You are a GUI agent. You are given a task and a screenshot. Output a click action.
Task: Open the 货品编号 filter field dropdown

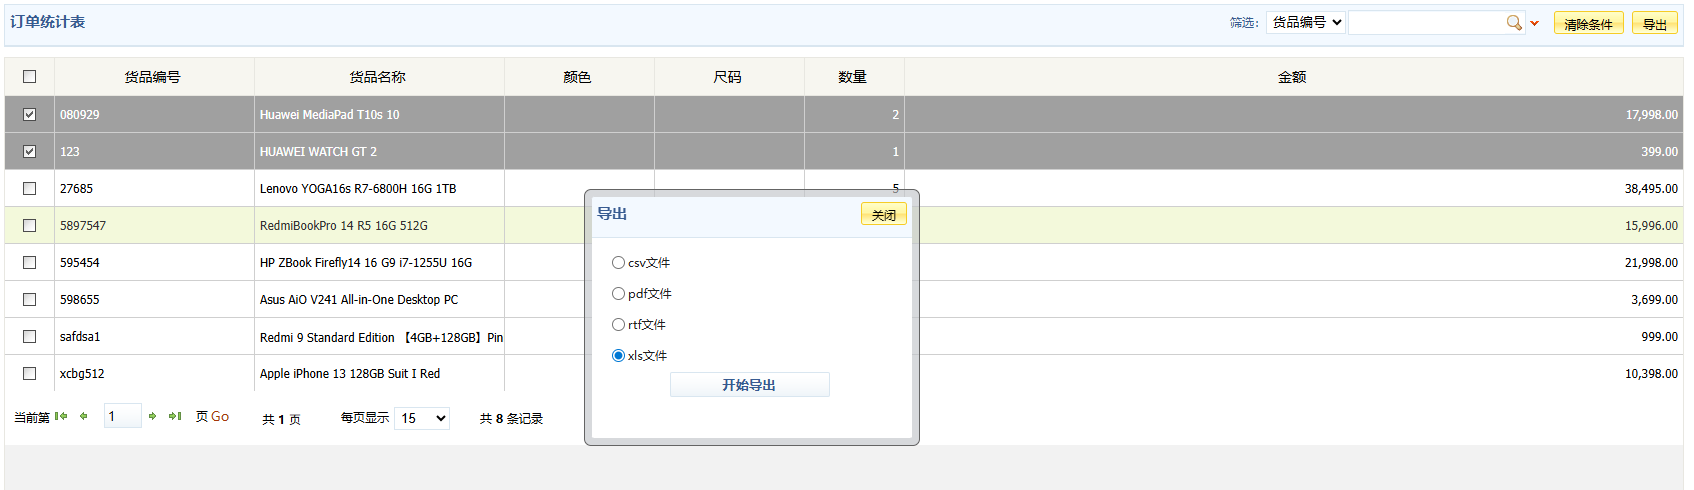1305,22
